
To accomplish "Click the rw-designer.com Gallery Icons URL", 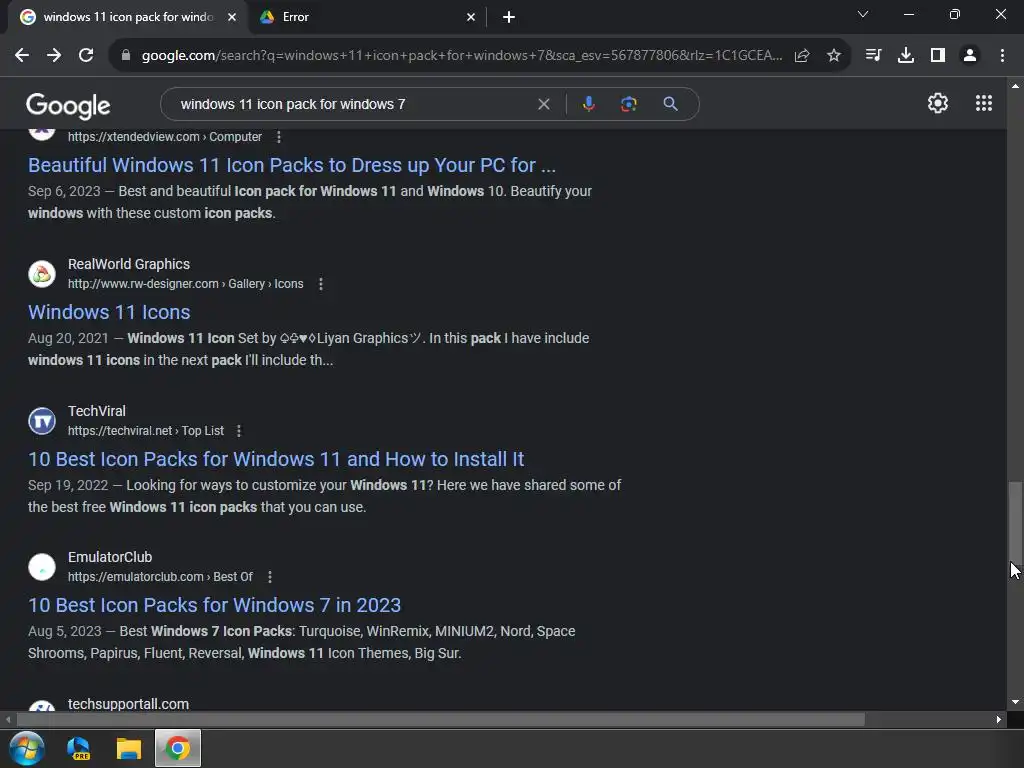I will [x=185, y=284].
